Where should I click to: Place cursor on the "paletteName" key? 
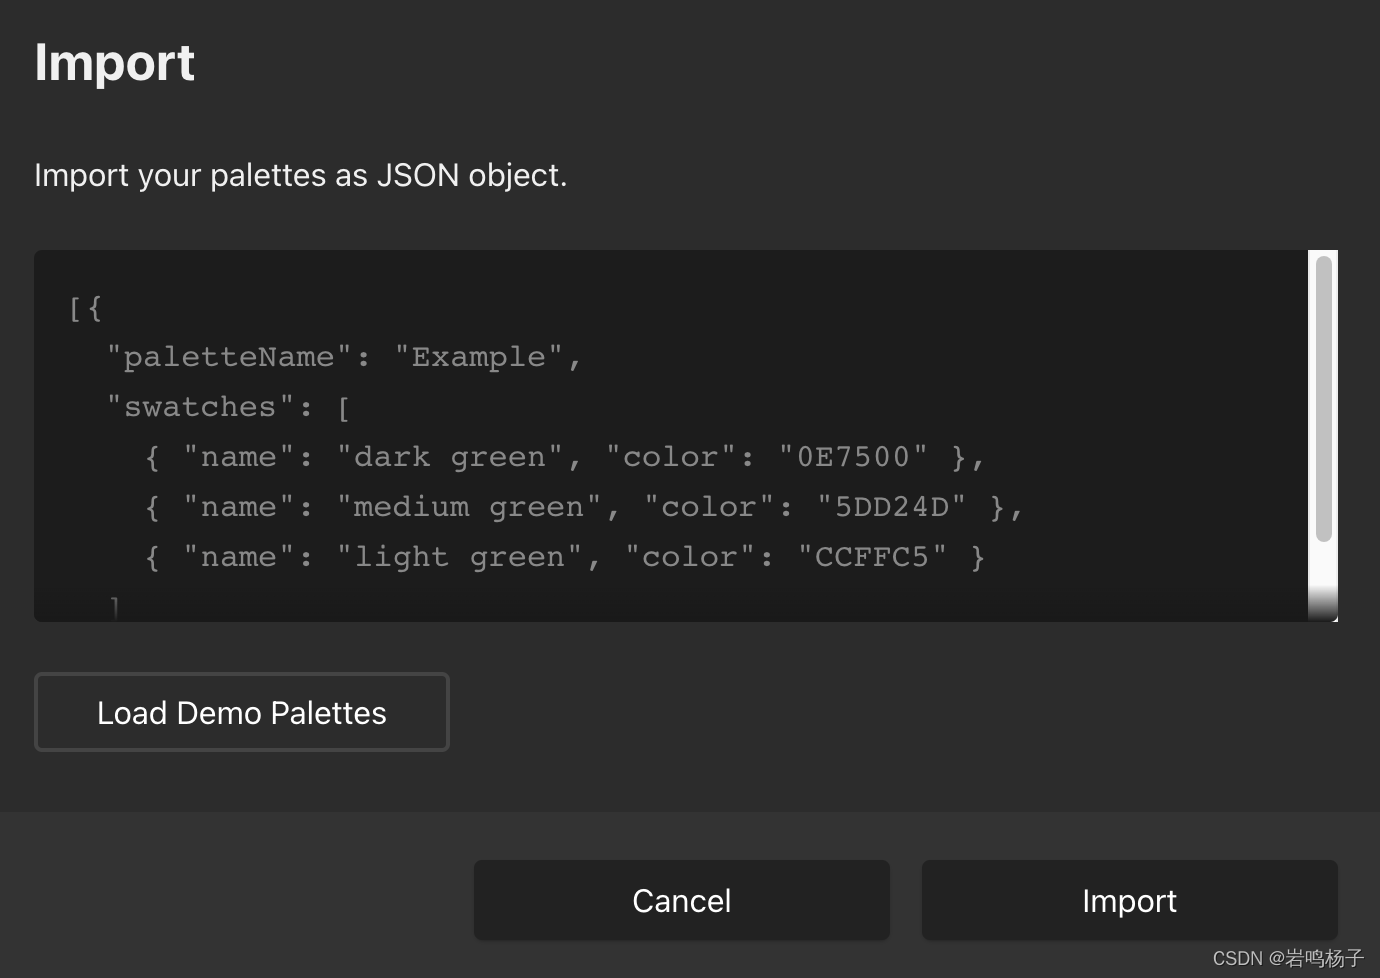(228, 357)
